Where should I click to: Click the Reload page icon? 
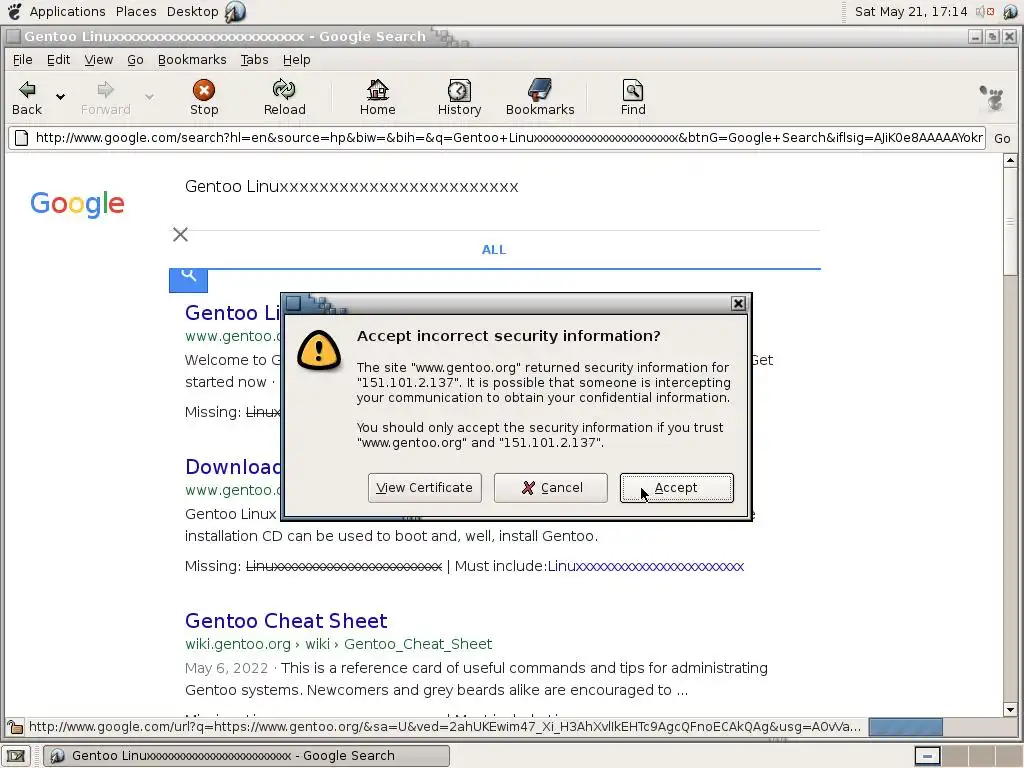point(284,90)
